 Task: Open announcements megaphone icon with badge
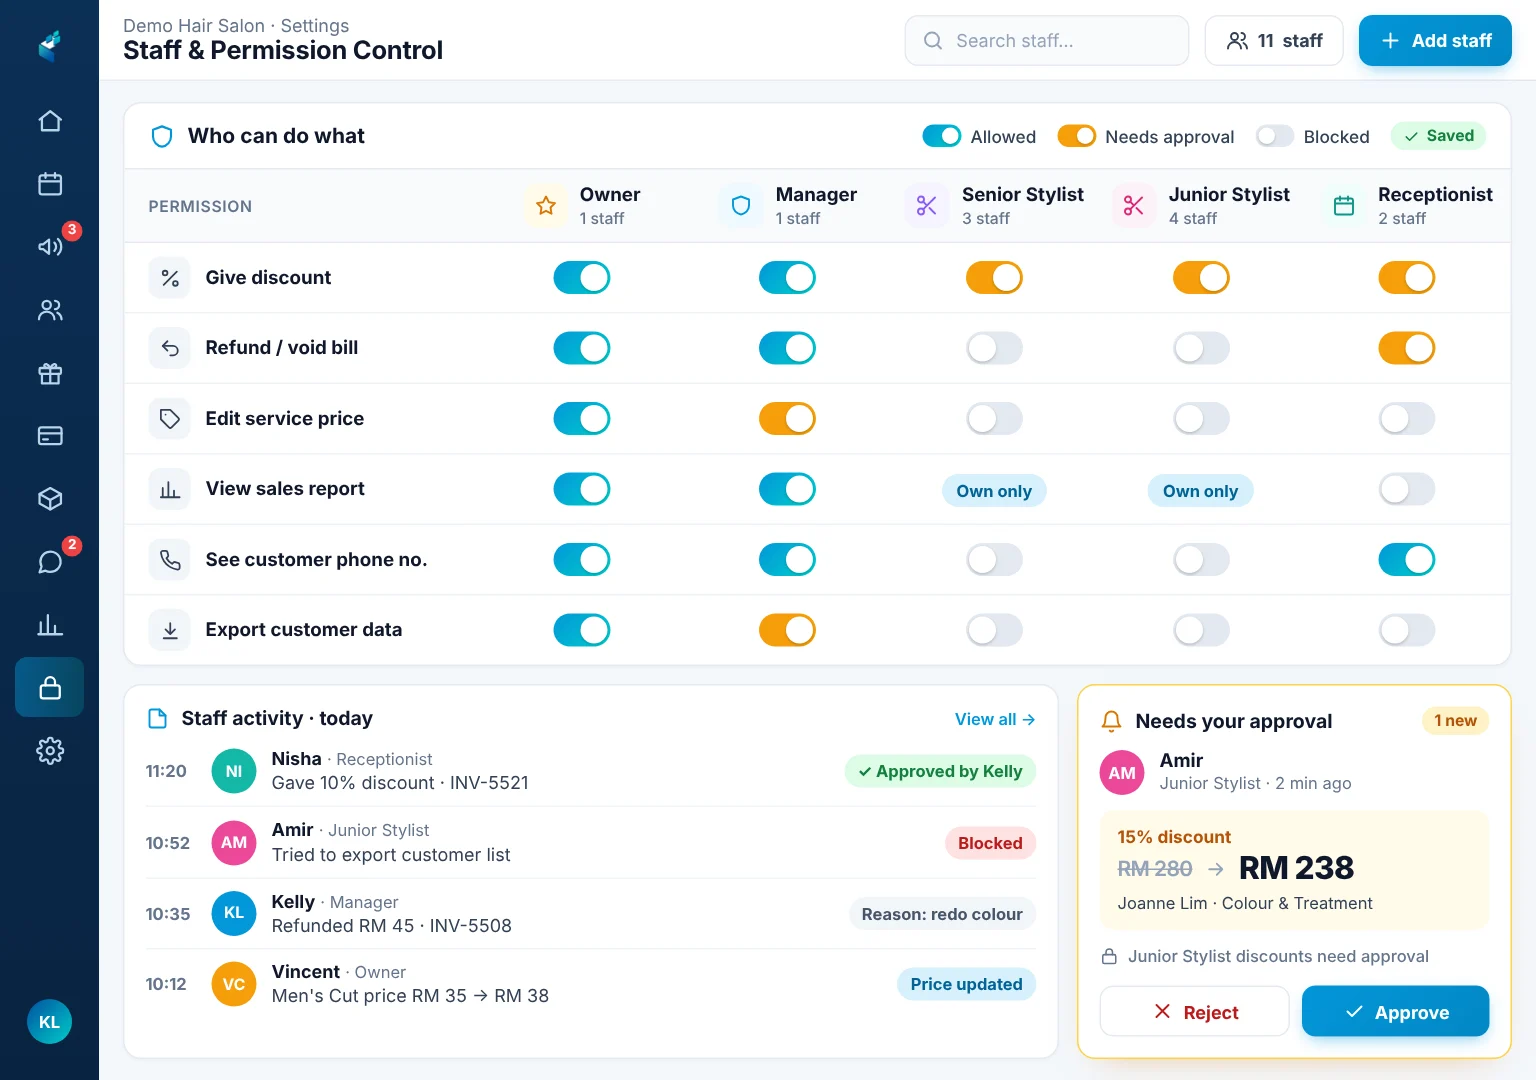50,246
